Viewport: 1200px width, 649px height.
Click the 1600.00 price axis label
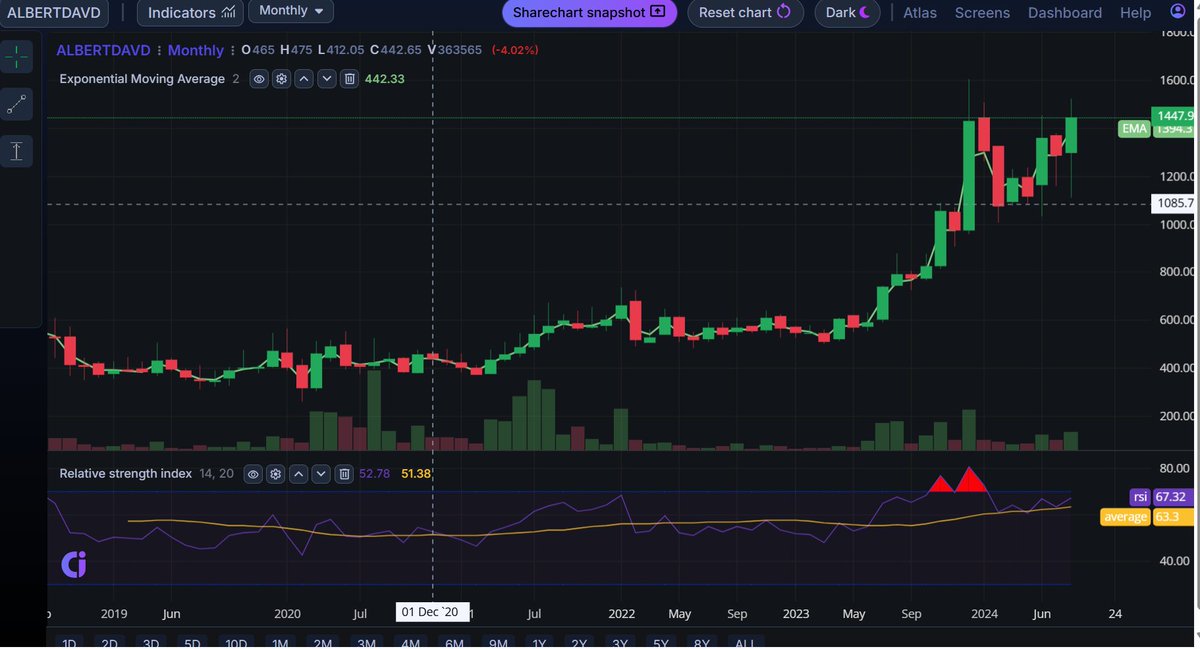(1175, 80)
